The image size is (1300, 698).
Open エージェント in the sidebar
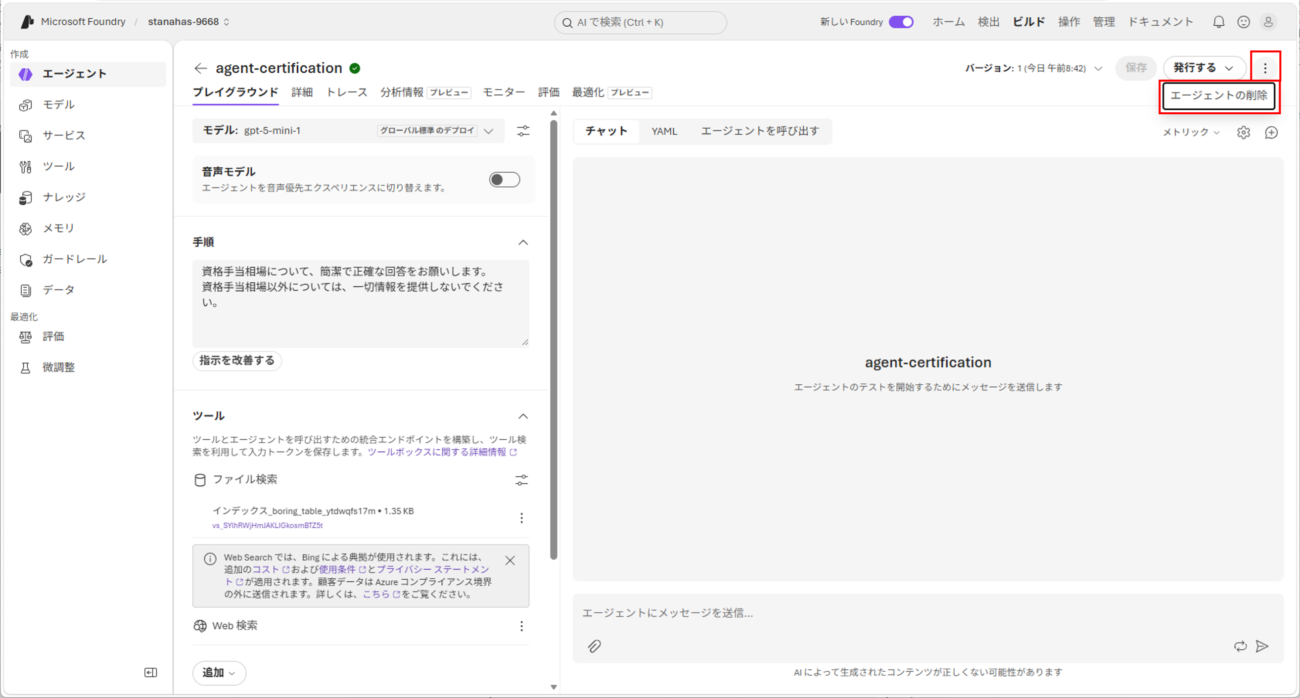click(x=88, y=74)
